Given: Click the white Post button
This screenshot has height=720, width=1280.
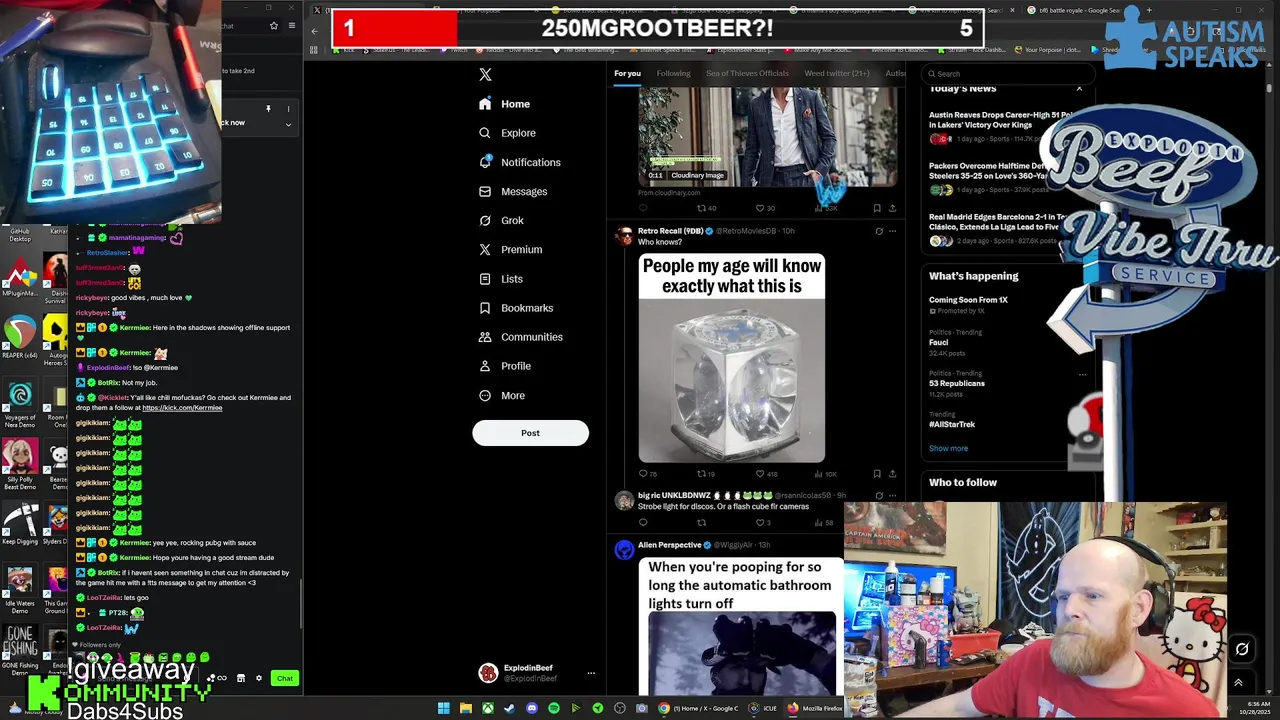Looking at the screenshot, I should pyautogui.click(x=530, y=433).
